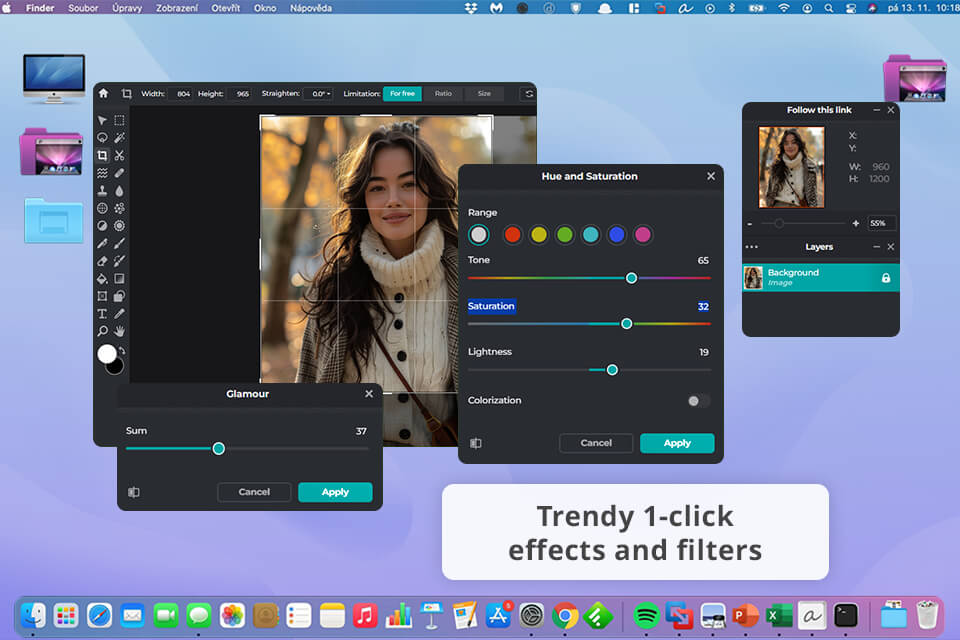This screenshot has height=640, width=960.
Task: Select the Fill bucket tool
Action: coord(102,279)
